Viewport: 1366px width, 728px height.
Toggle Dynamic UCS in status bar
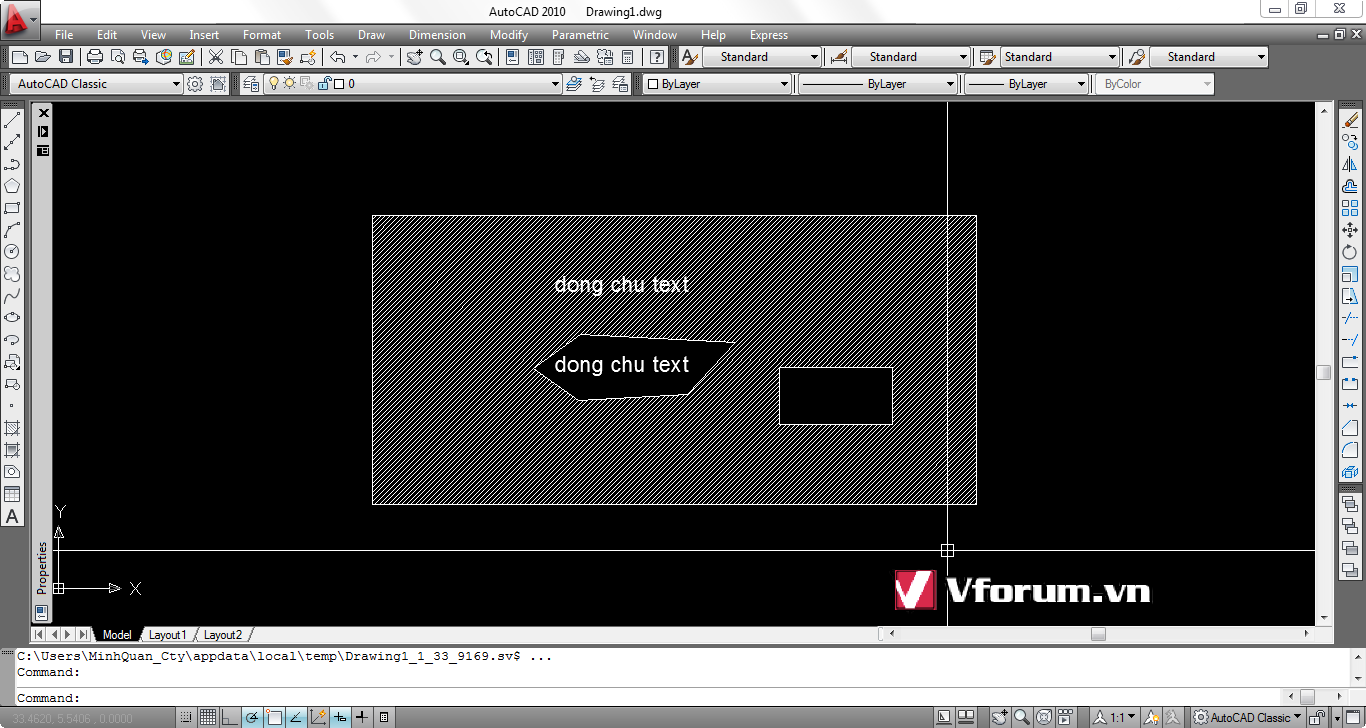[x=318, y=717]
